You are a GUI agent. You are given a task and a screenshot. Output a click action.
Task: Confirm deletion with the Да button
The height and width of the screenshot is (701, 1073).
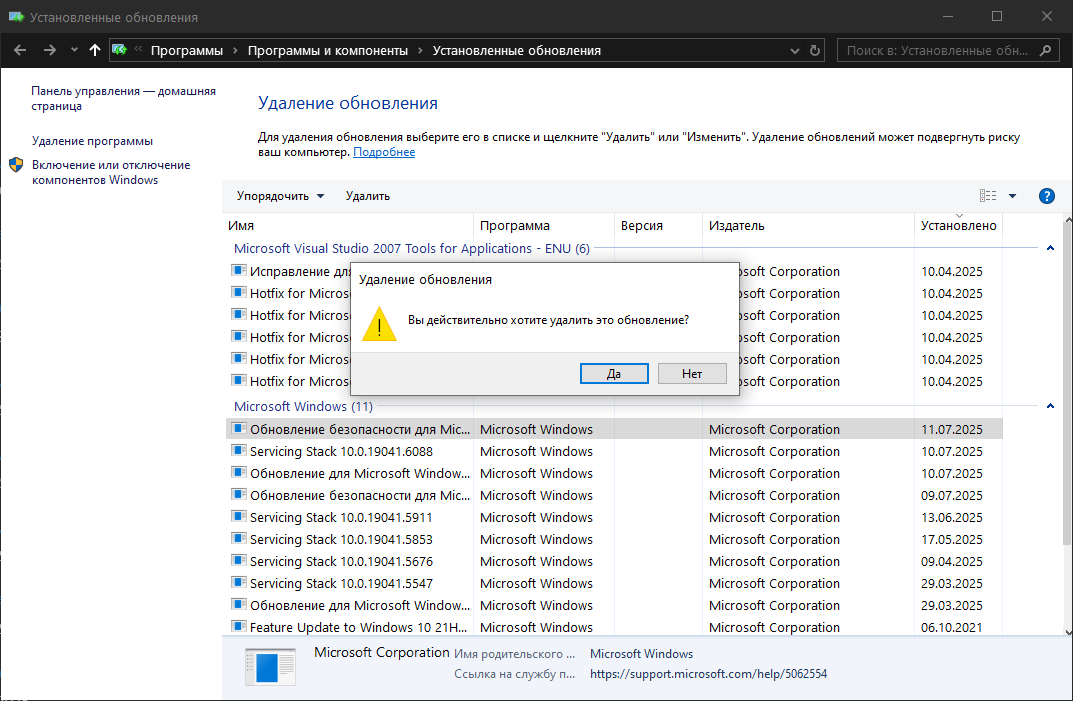[x=614, y=373]
